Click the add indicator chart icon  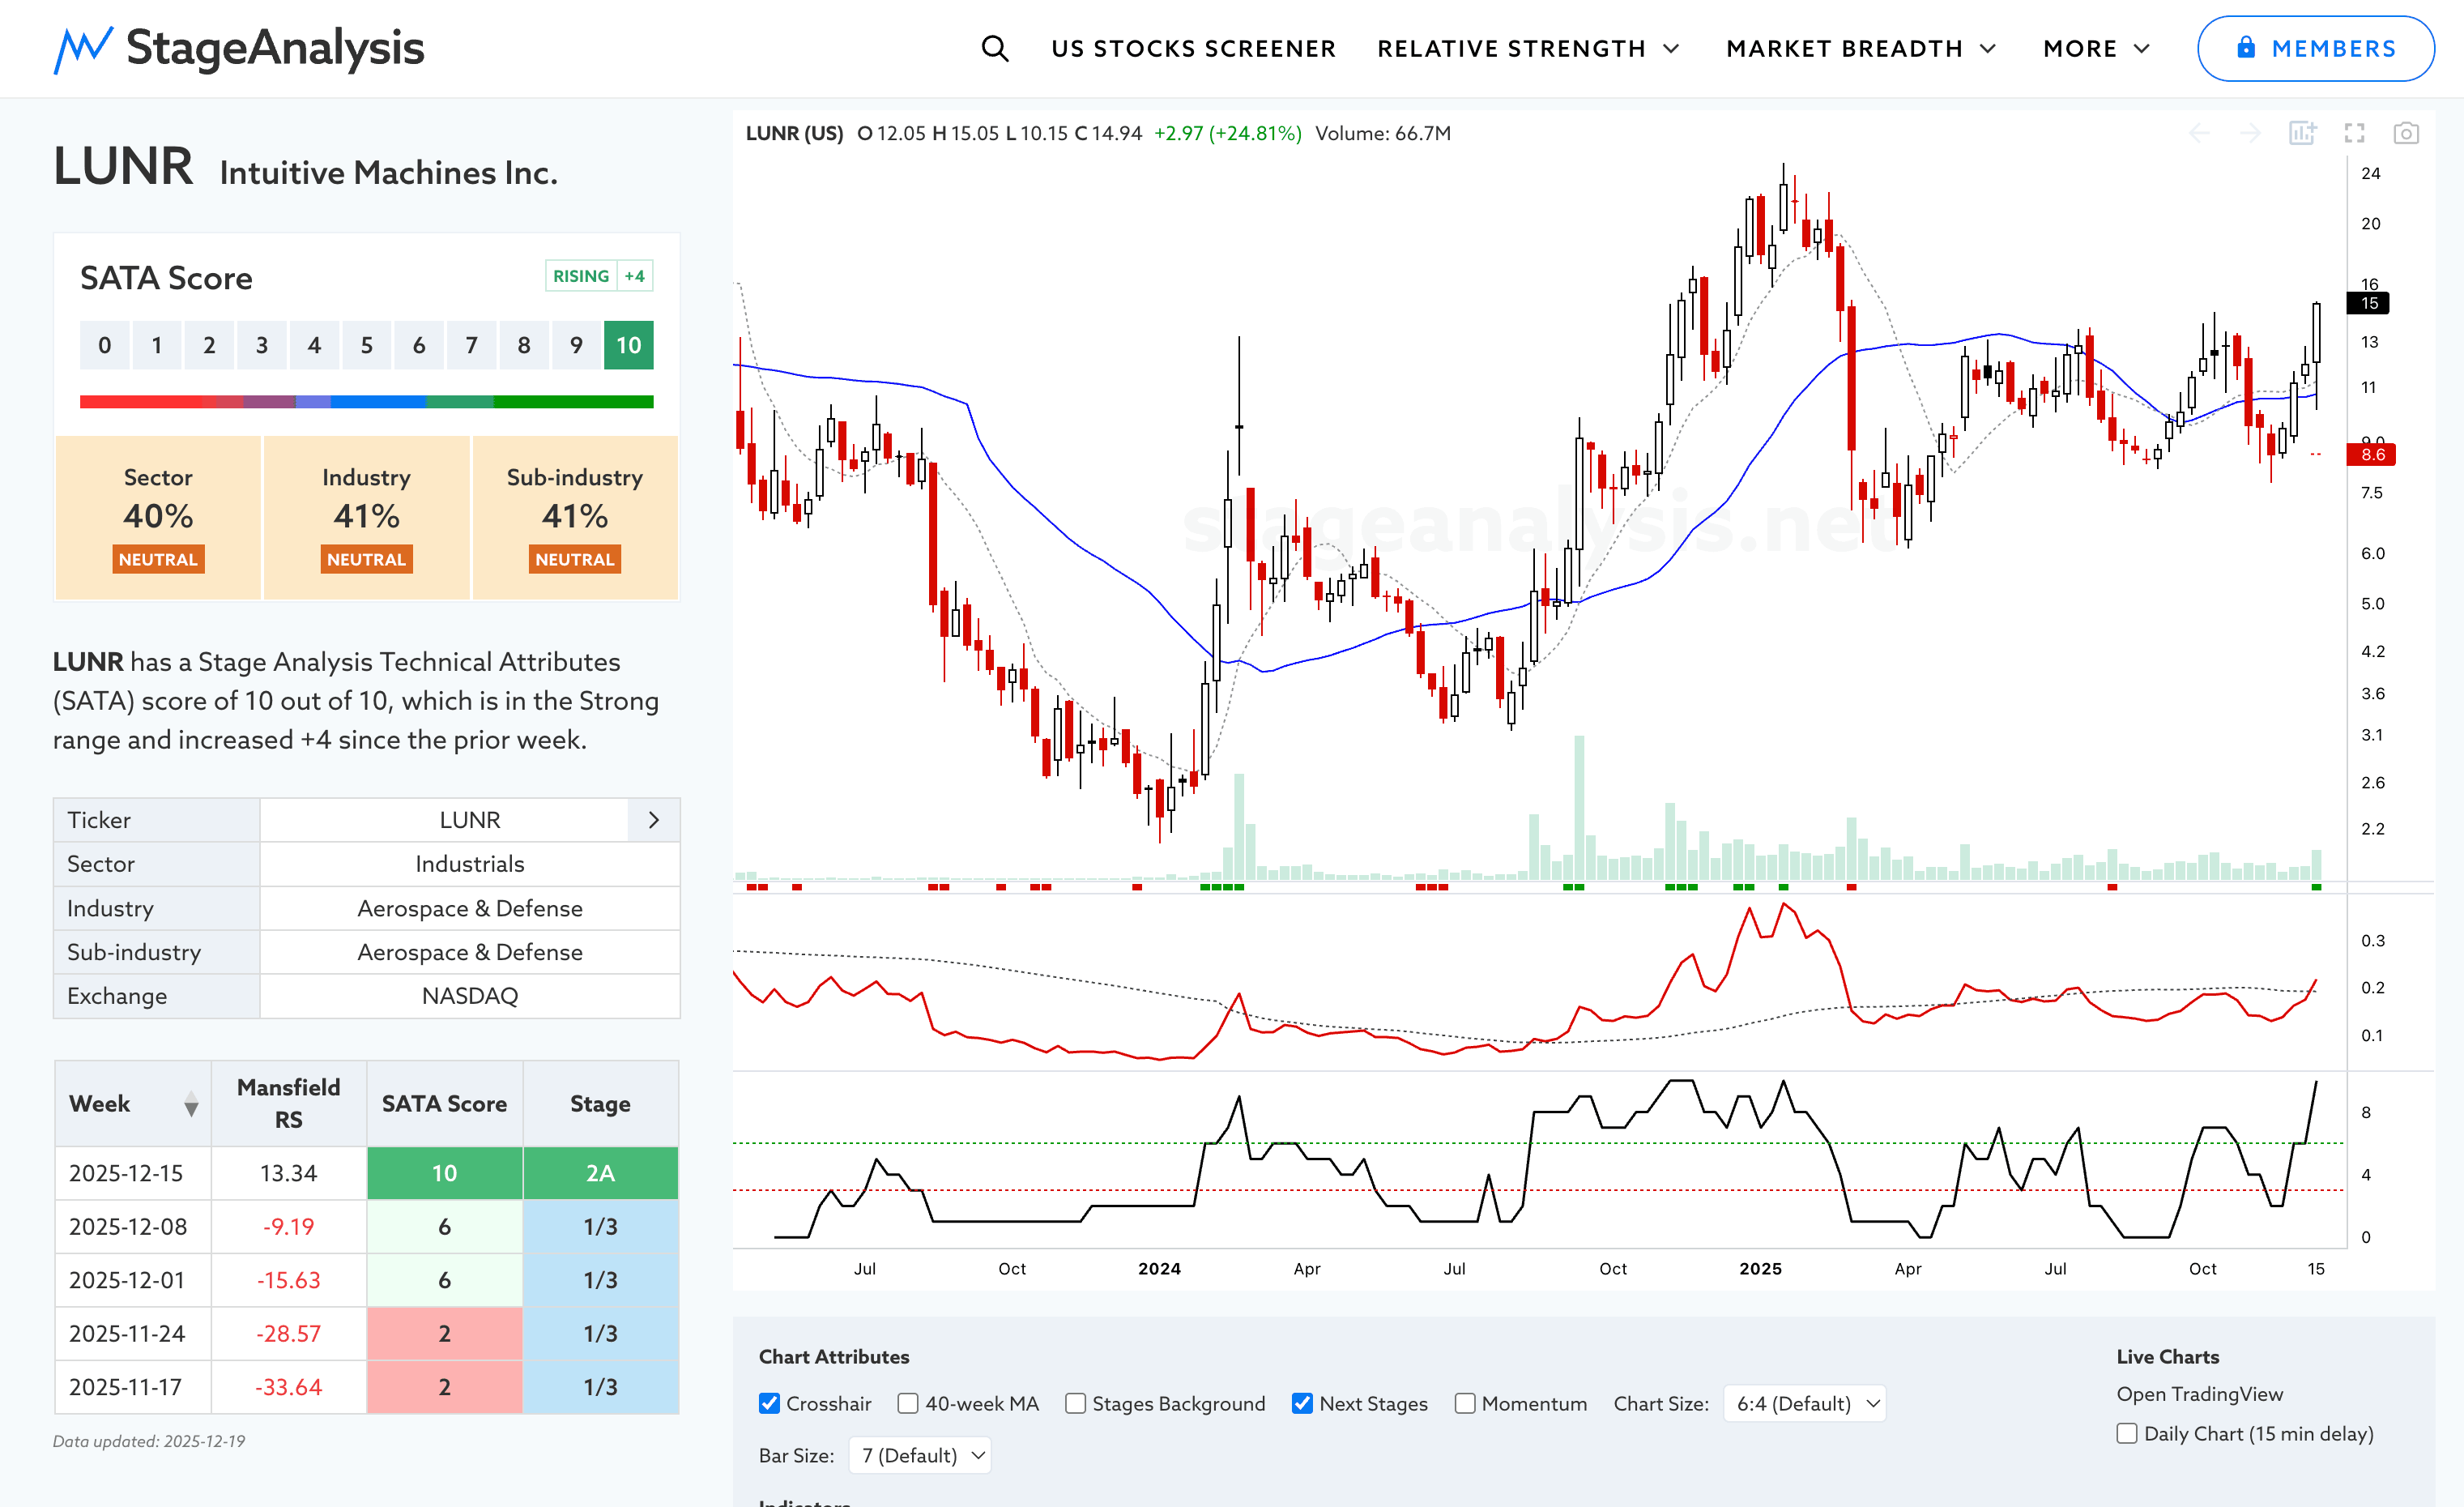coord(2302,133)
